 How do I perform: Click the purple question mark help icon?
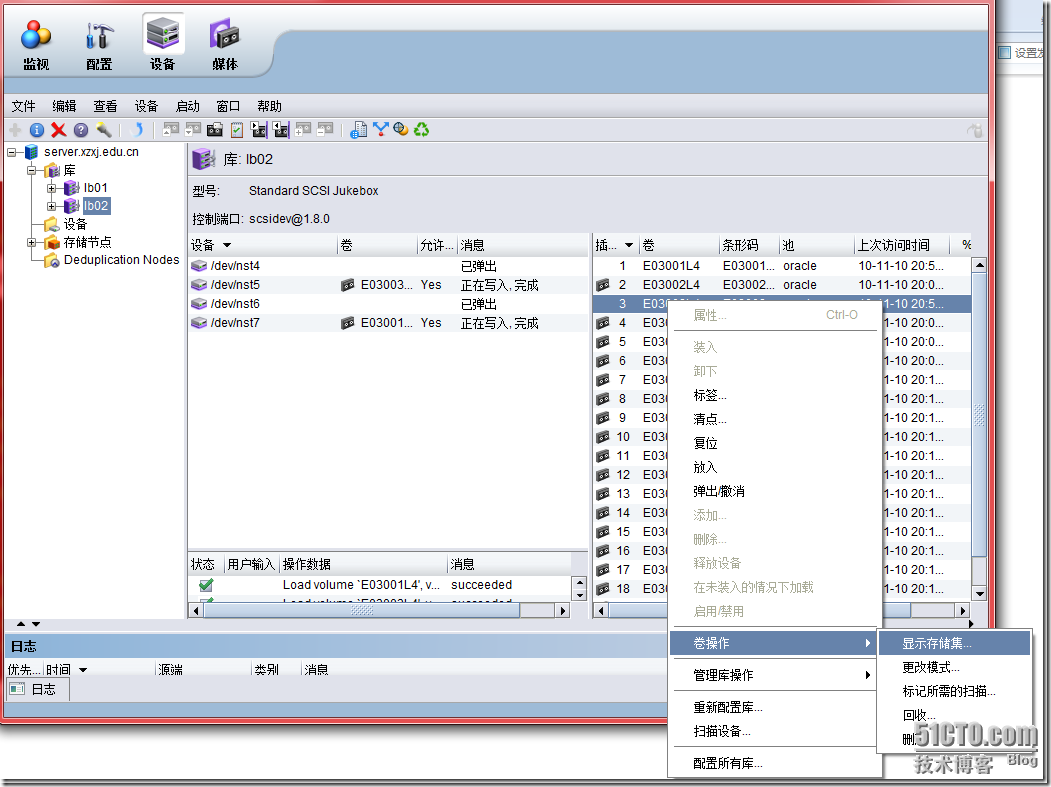(80, 130)
